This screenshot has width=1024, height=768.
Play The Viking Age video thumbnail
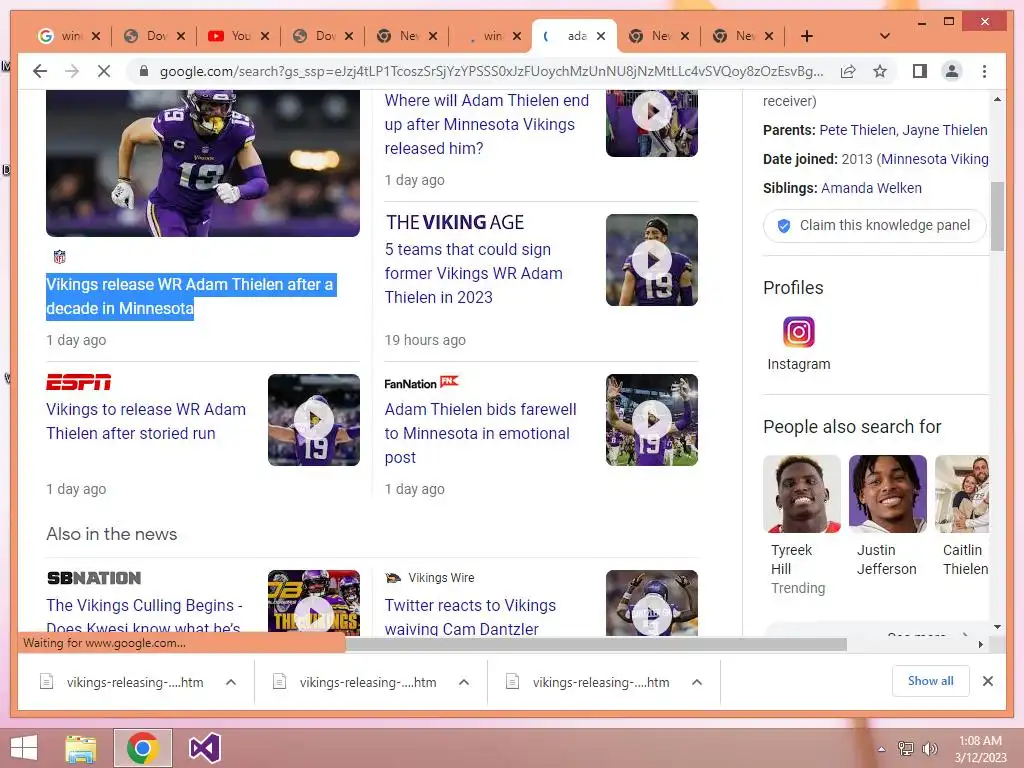[652, 260]
